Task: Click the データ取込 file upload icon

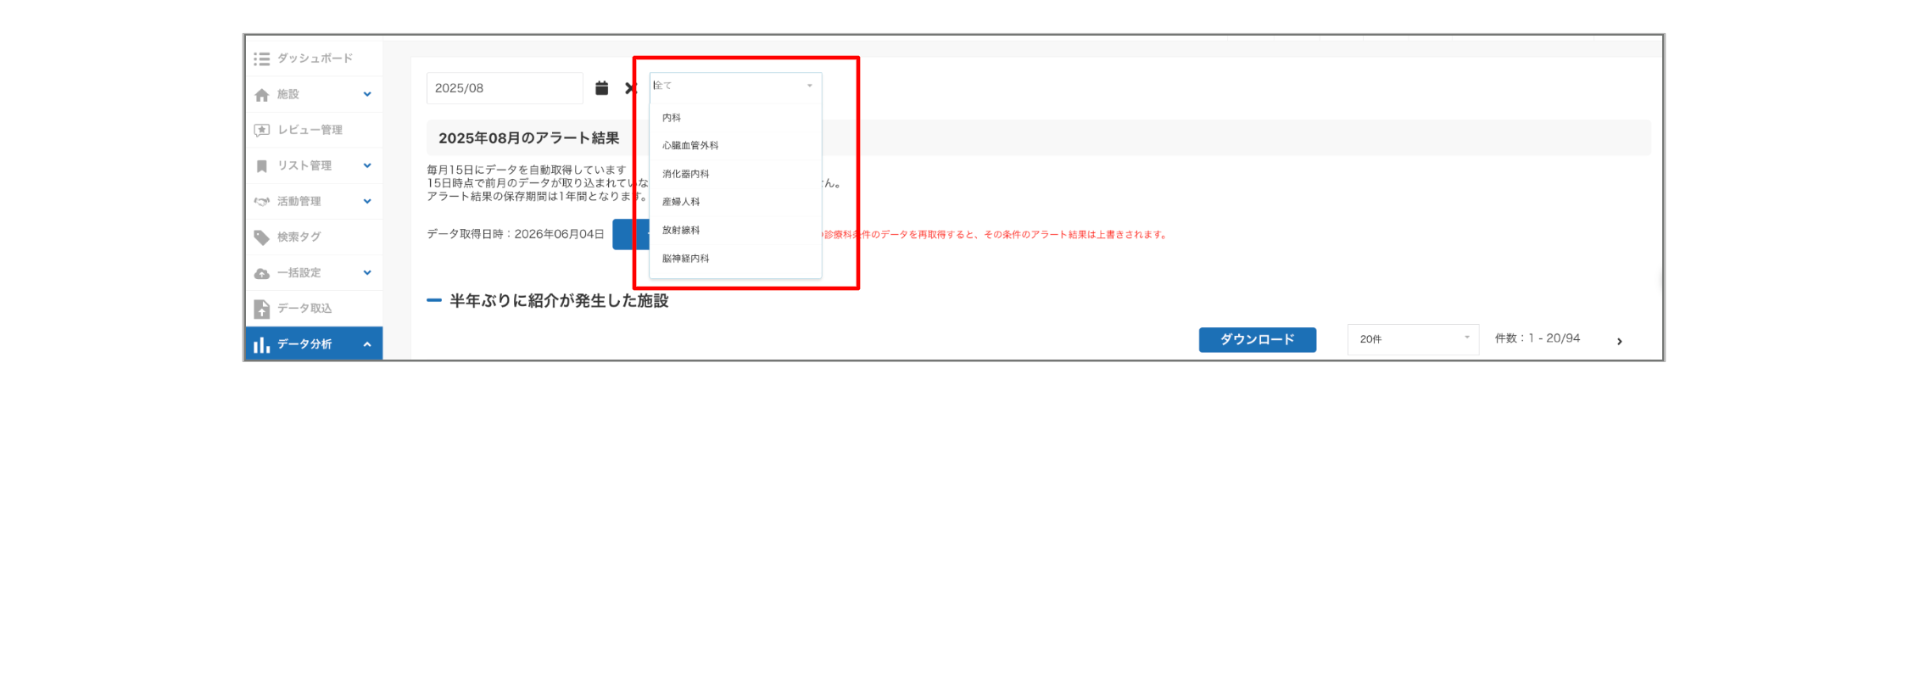Action: 262,309
